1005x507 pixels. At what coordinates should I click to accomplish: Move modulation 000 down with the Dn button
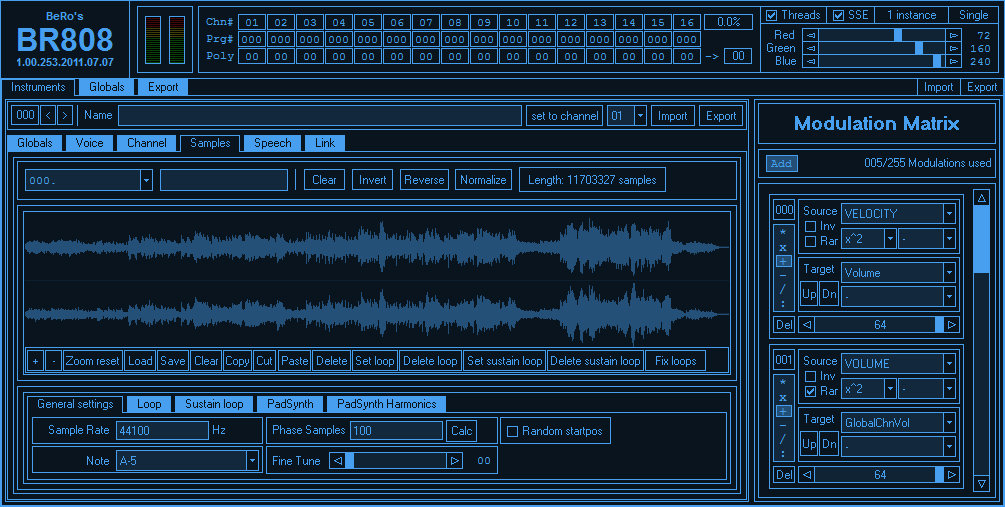coord(829,294)
